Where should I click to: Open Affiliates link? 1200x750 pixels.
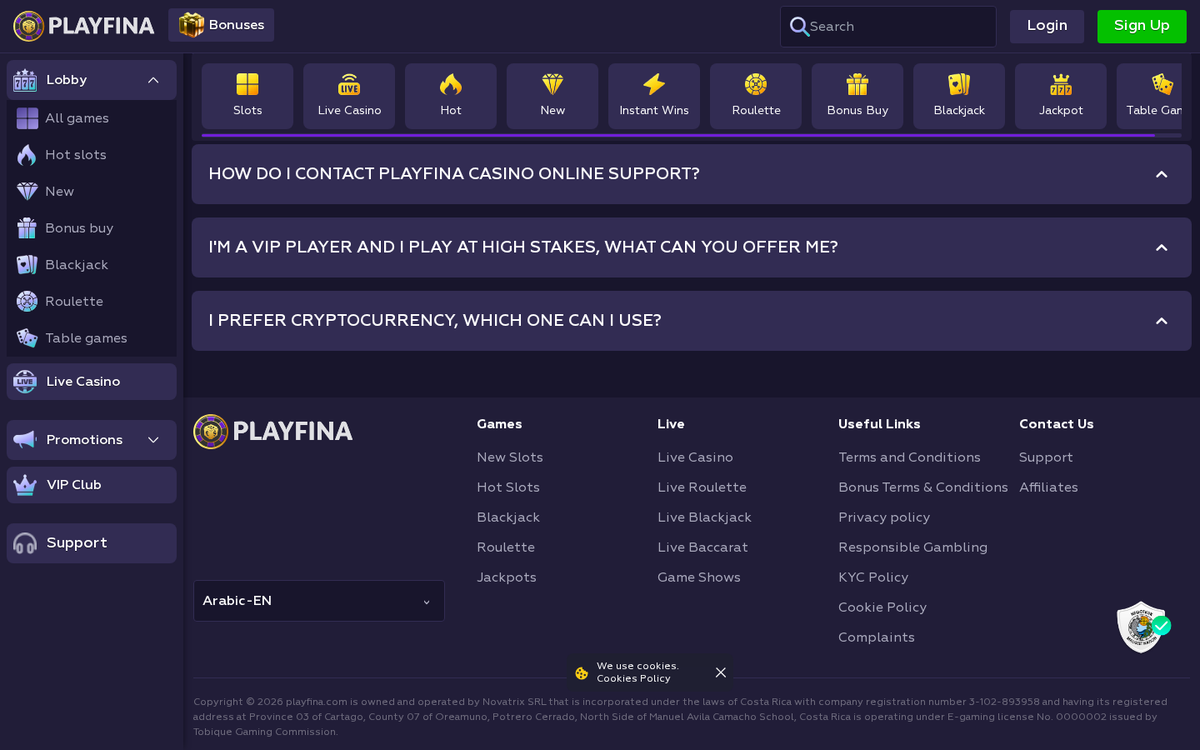1048,487
